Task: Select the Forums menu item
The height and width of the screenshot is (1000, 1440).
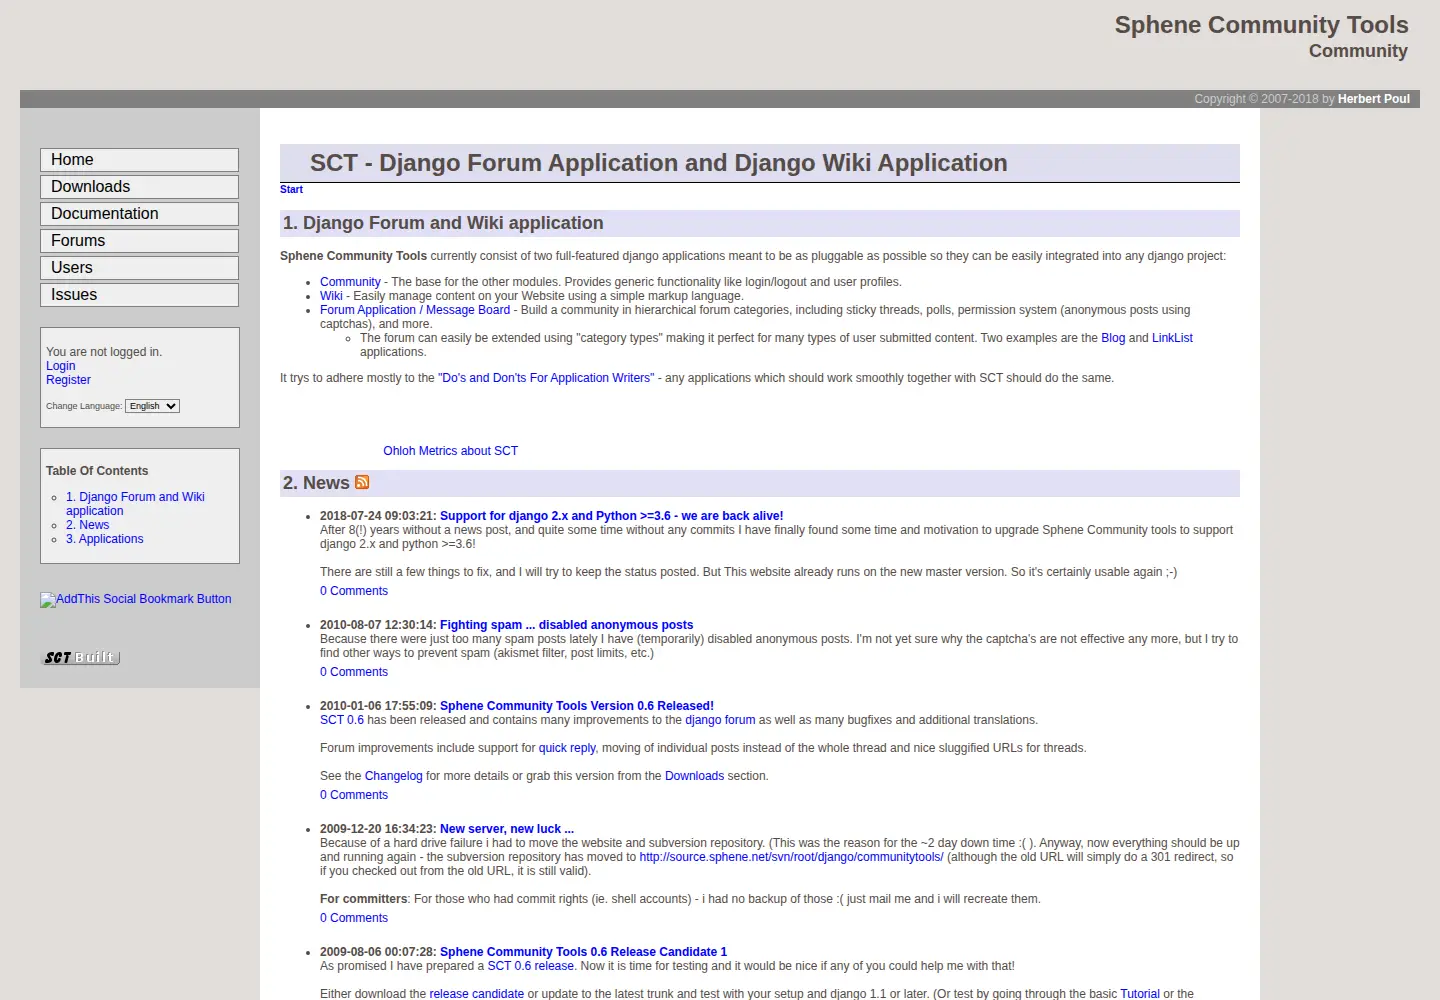Action: click(x=139, y=241)
